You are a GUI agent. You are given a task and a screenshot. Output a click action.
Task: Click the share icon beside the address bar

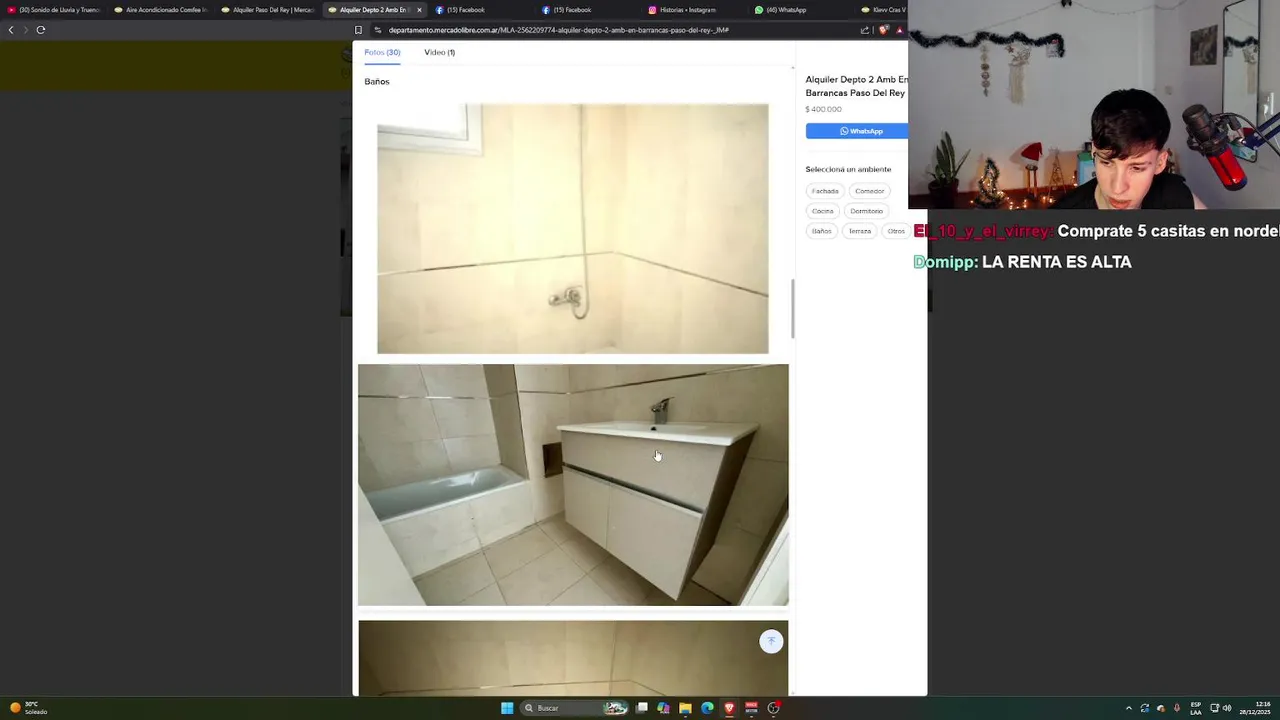(x=865, y=30)
